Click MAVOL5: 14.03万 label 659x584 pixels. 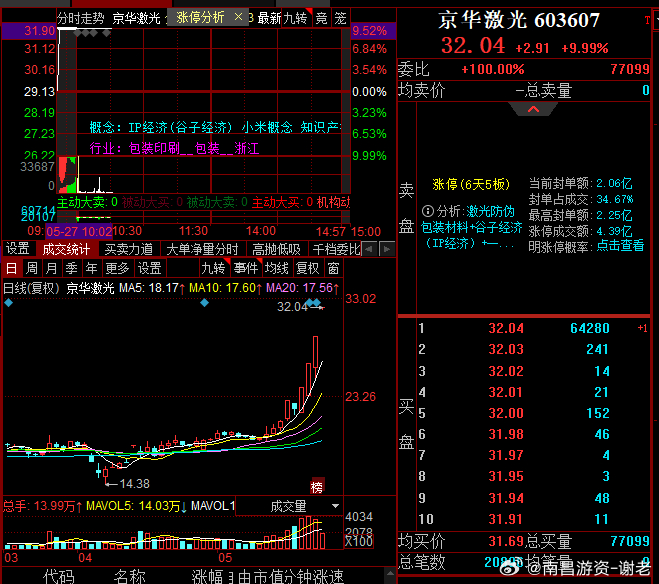pos(136,506)
